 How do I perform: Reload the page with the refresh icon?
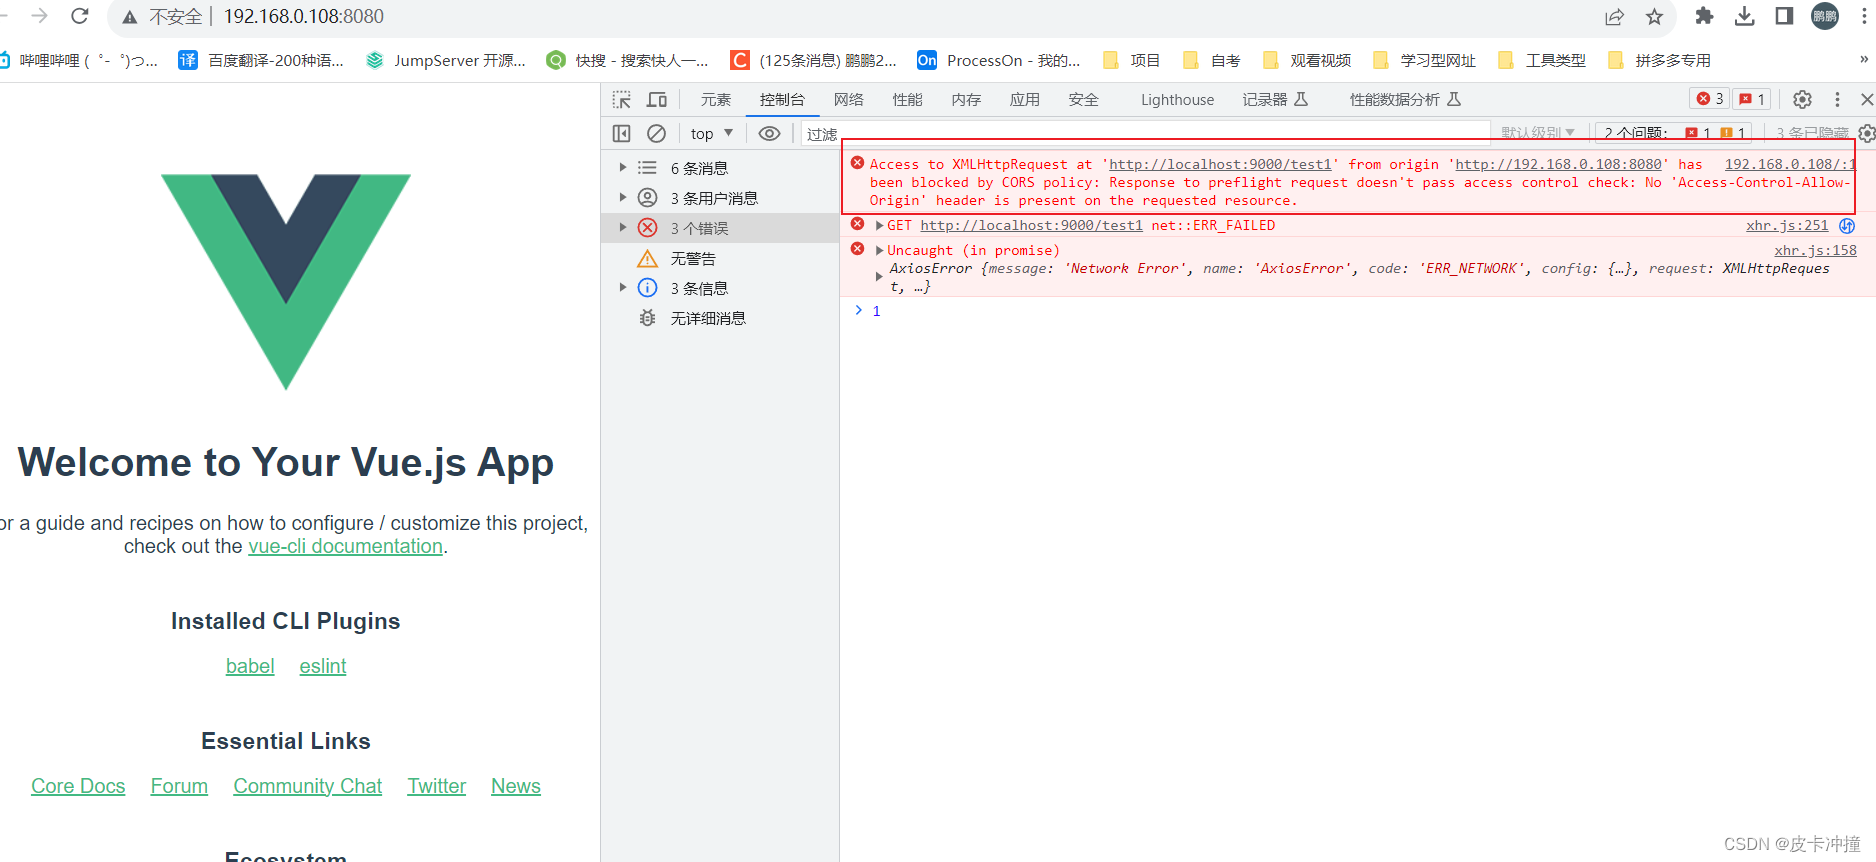coord(80,16)
